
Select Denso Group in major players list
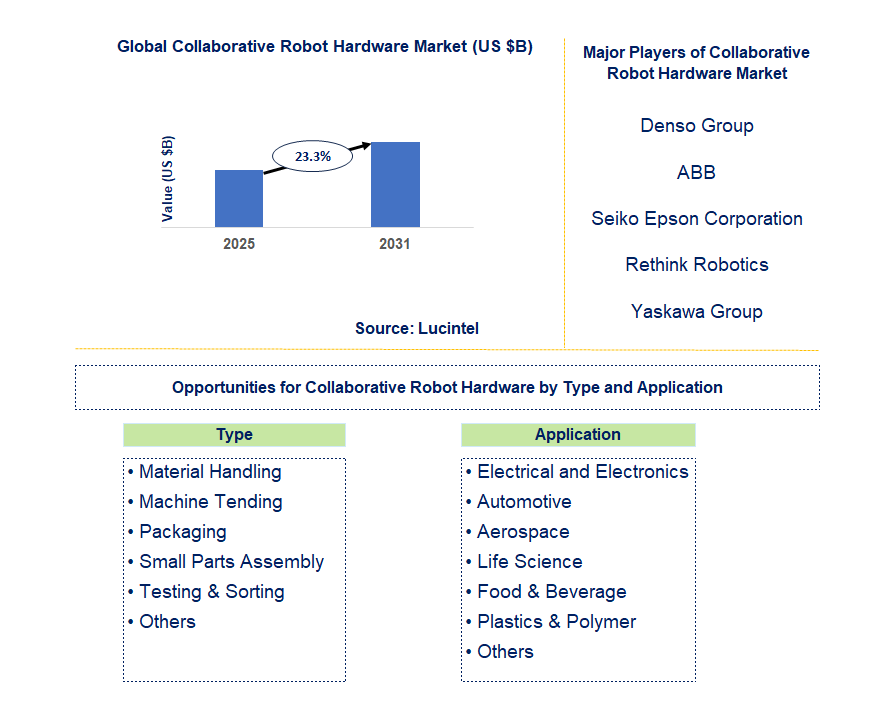(697, 125)
